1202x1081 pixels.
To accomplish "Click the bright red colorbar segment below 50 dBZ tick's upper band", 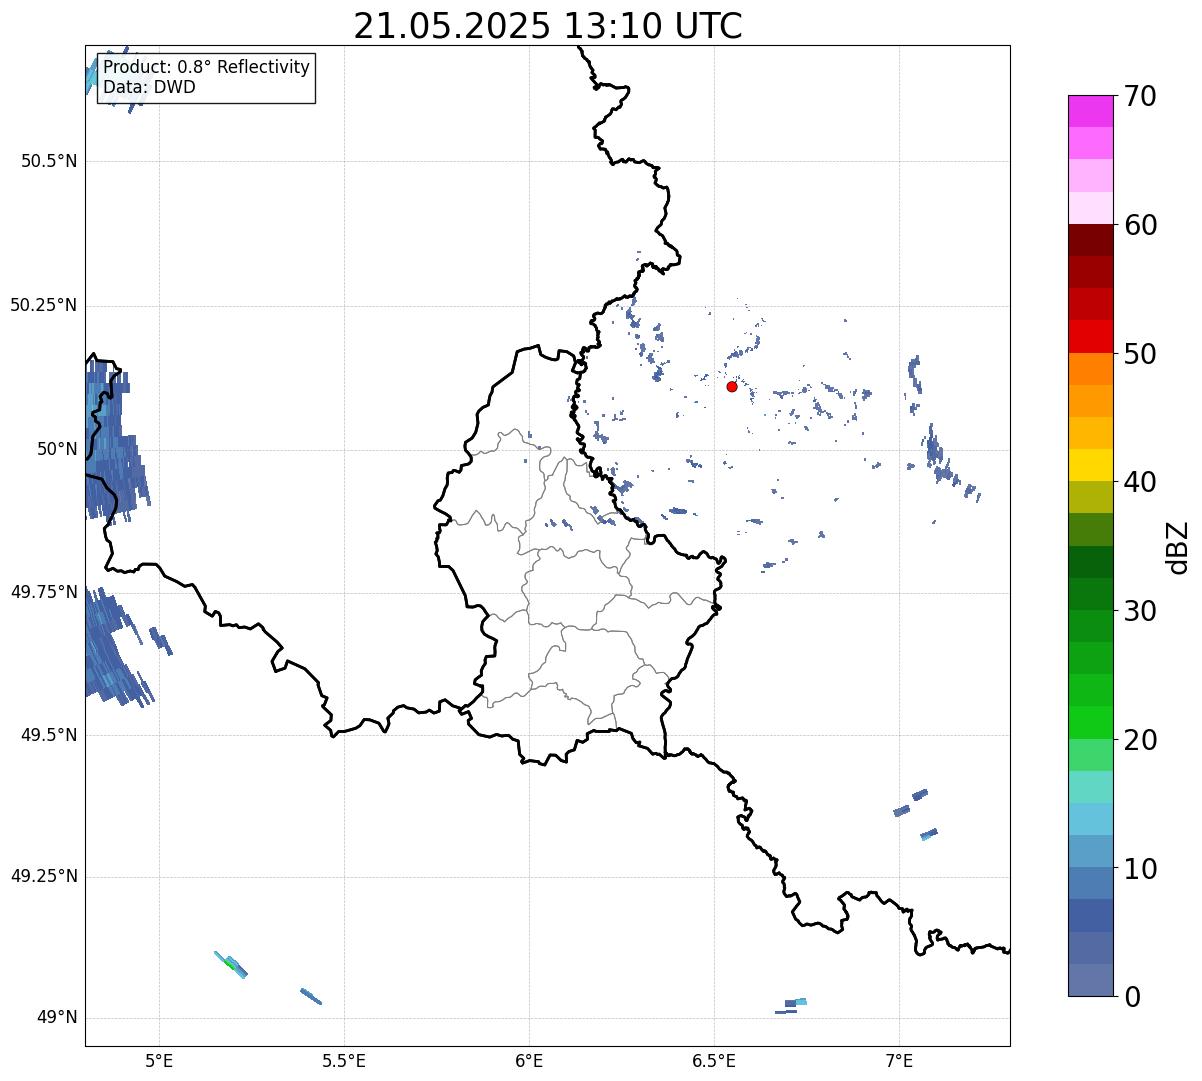I will (1090, 337).
